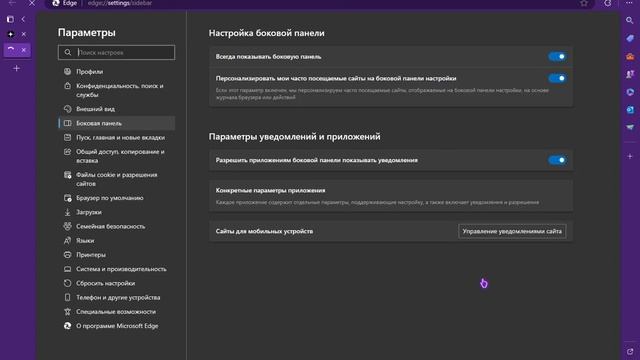640x360 pixels.
Task: Open 'О программе Microsoft Edge' page
Action: point(117,326)
